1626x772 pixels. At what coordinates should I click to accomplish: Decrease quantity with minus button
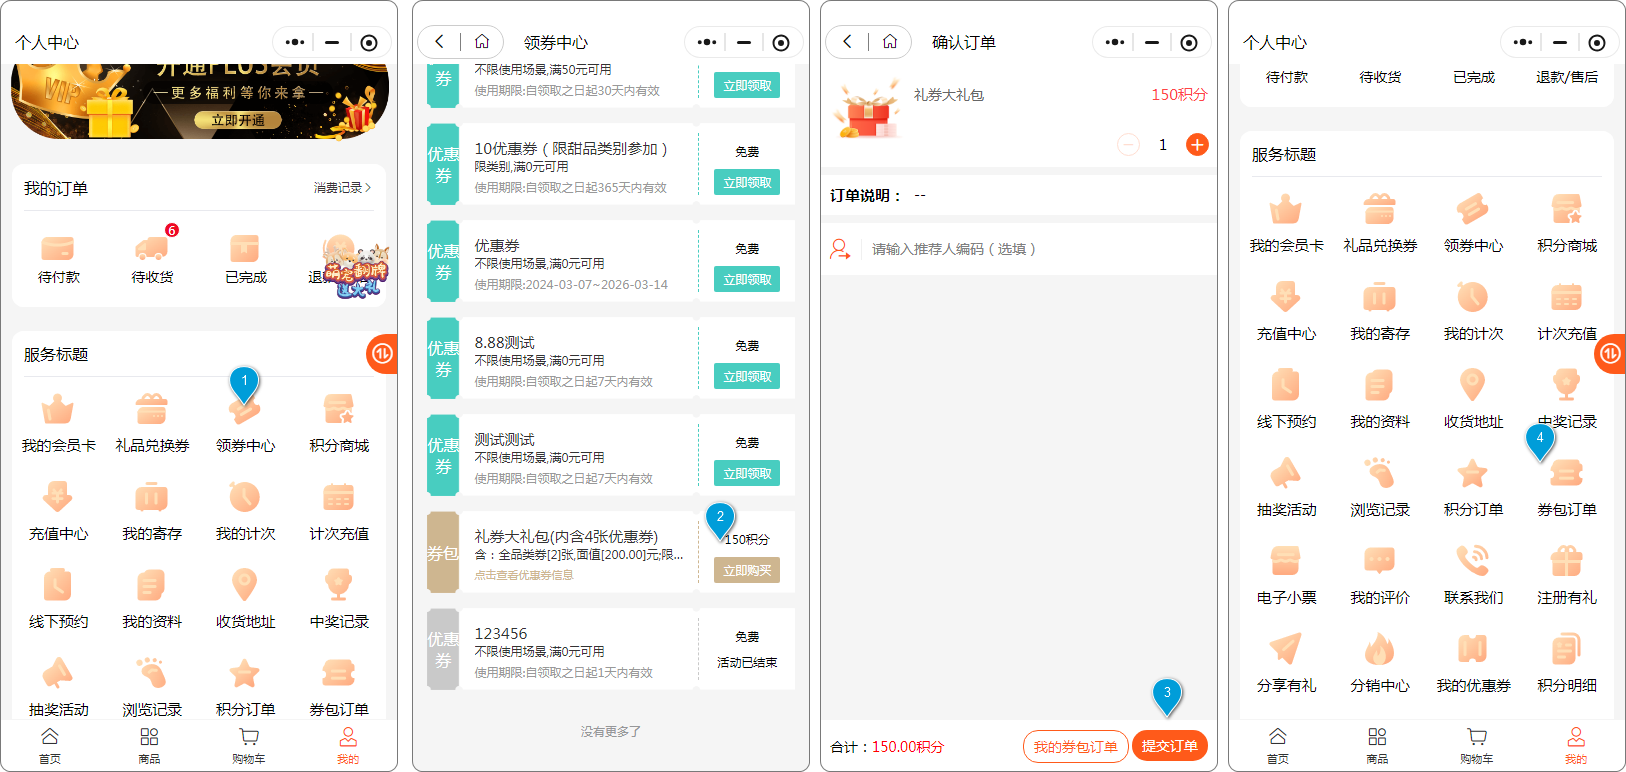point(1128,145)
